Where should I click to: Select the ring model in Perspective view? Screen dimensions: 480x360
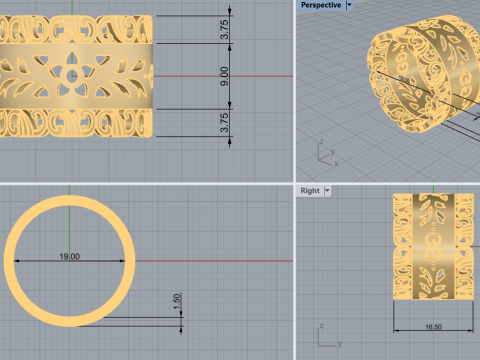(423, 73)
